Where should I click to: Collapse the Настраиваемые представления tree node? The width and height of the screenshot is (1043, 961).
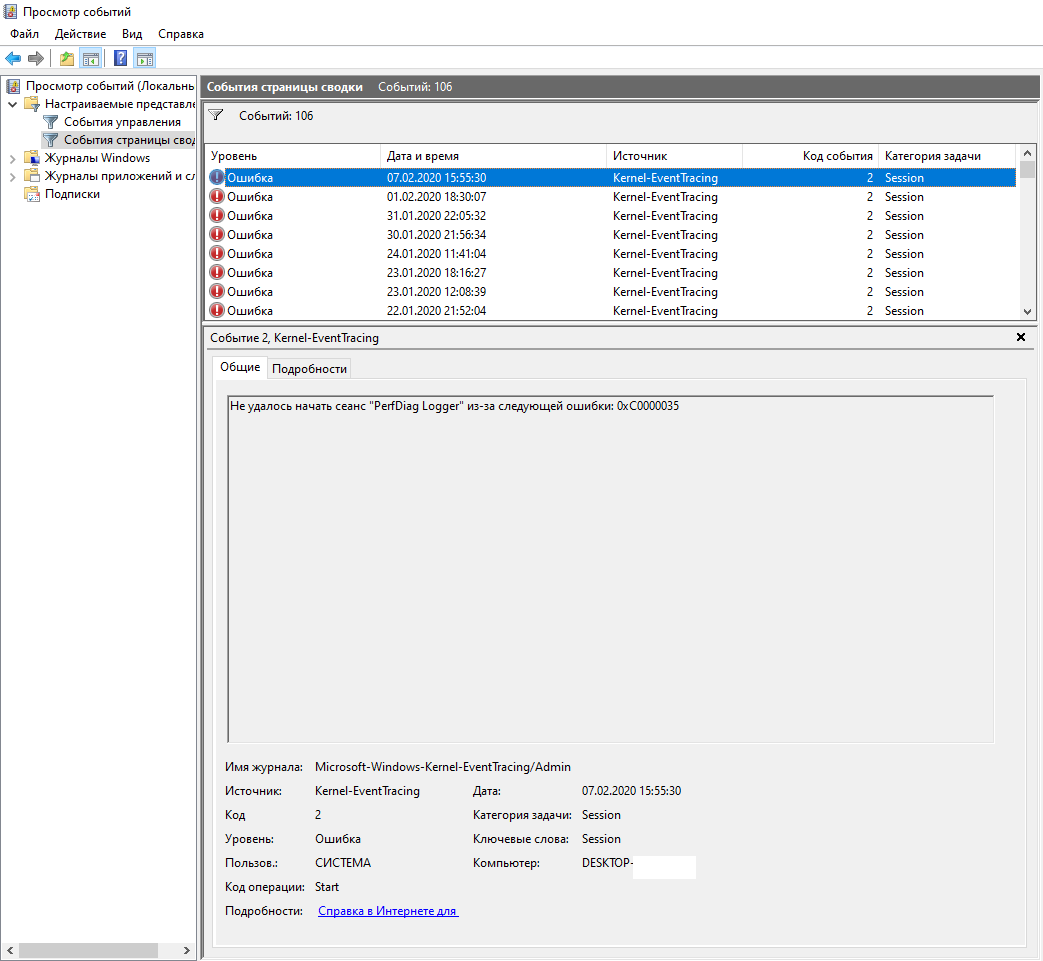point(13,104)
